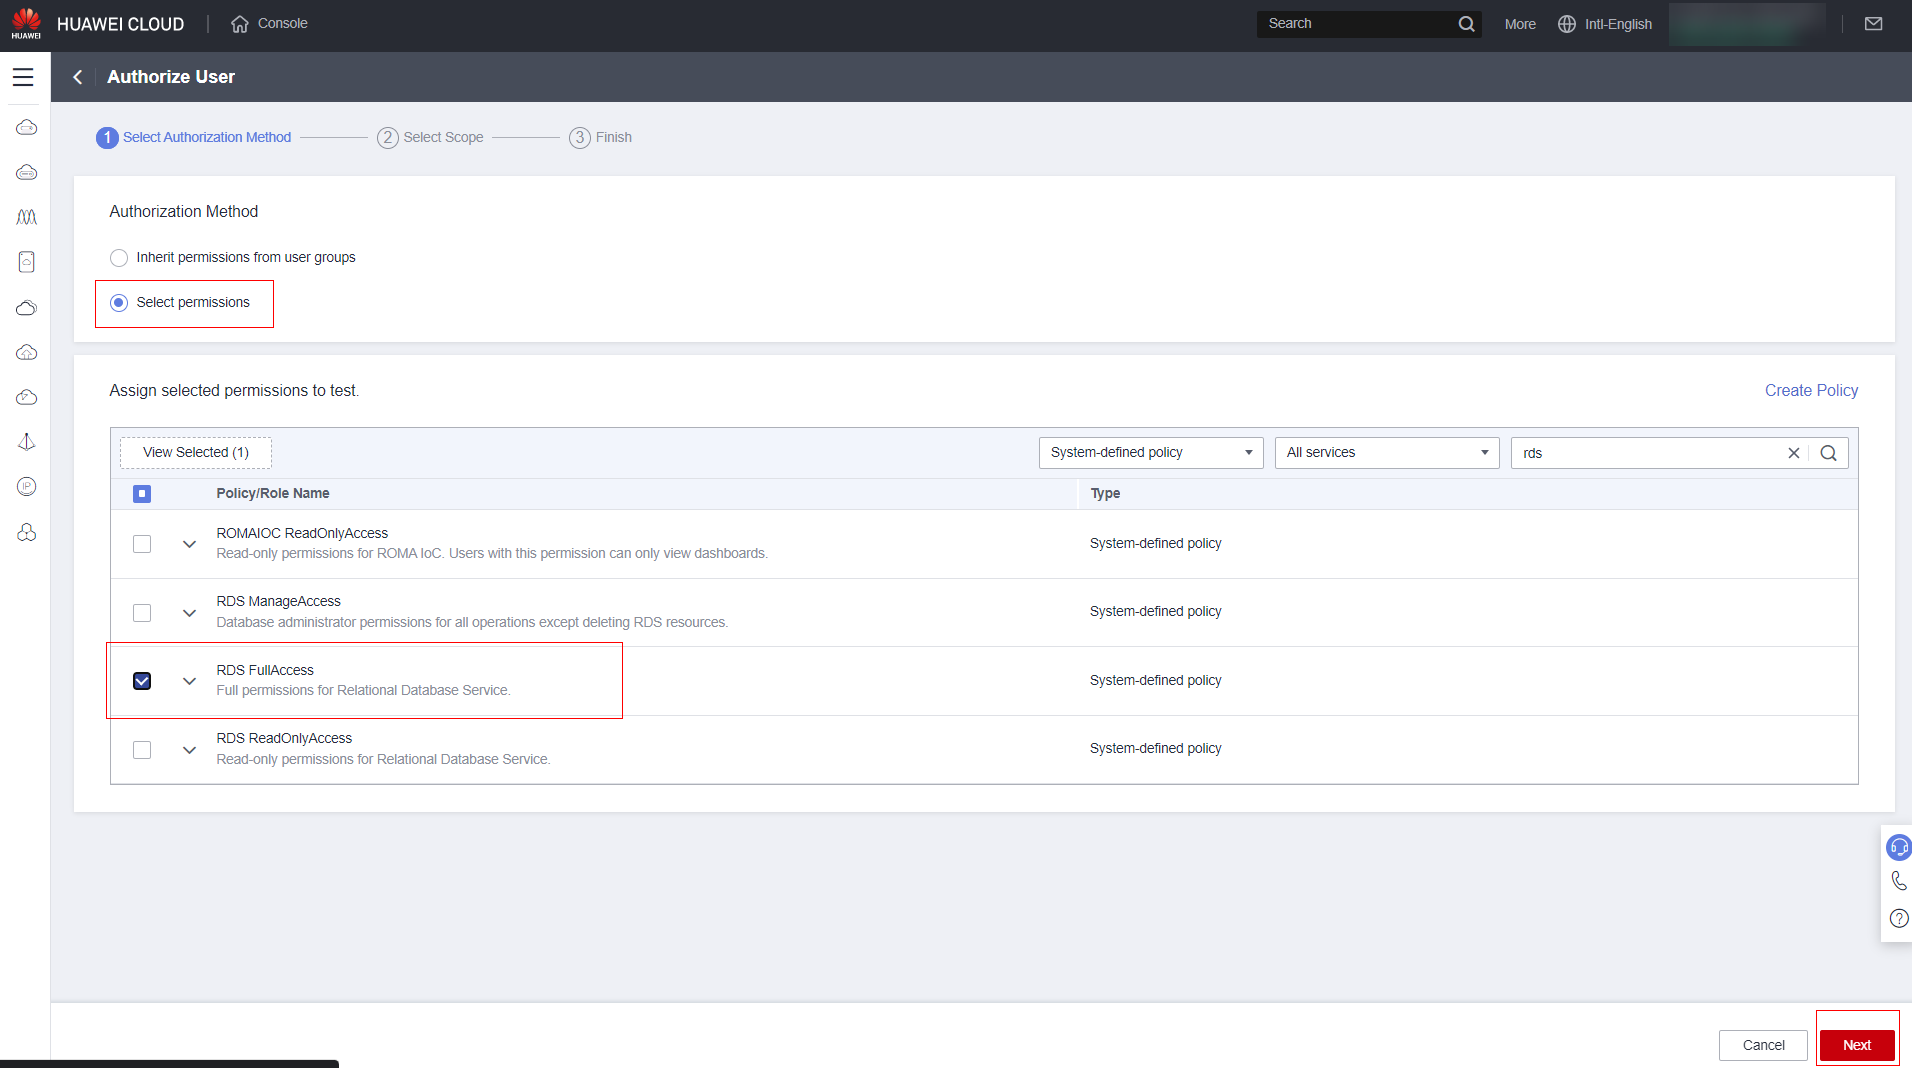Click the search magnifier in top bar
Viewport: 1912px width, 1068px height.
click(1466, 24)
